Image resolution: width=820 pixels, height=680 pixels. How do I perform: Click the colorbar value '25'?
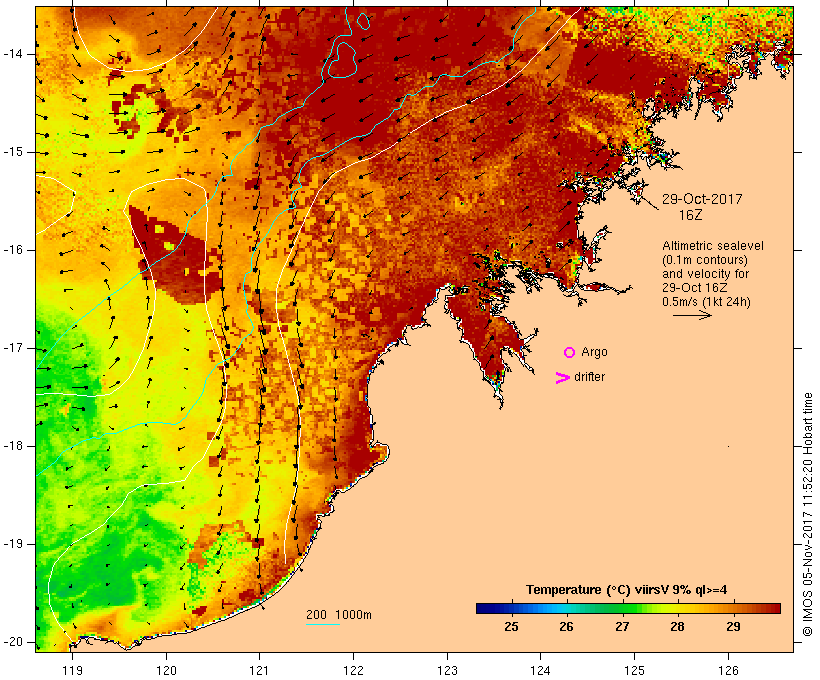click(511, 627)
